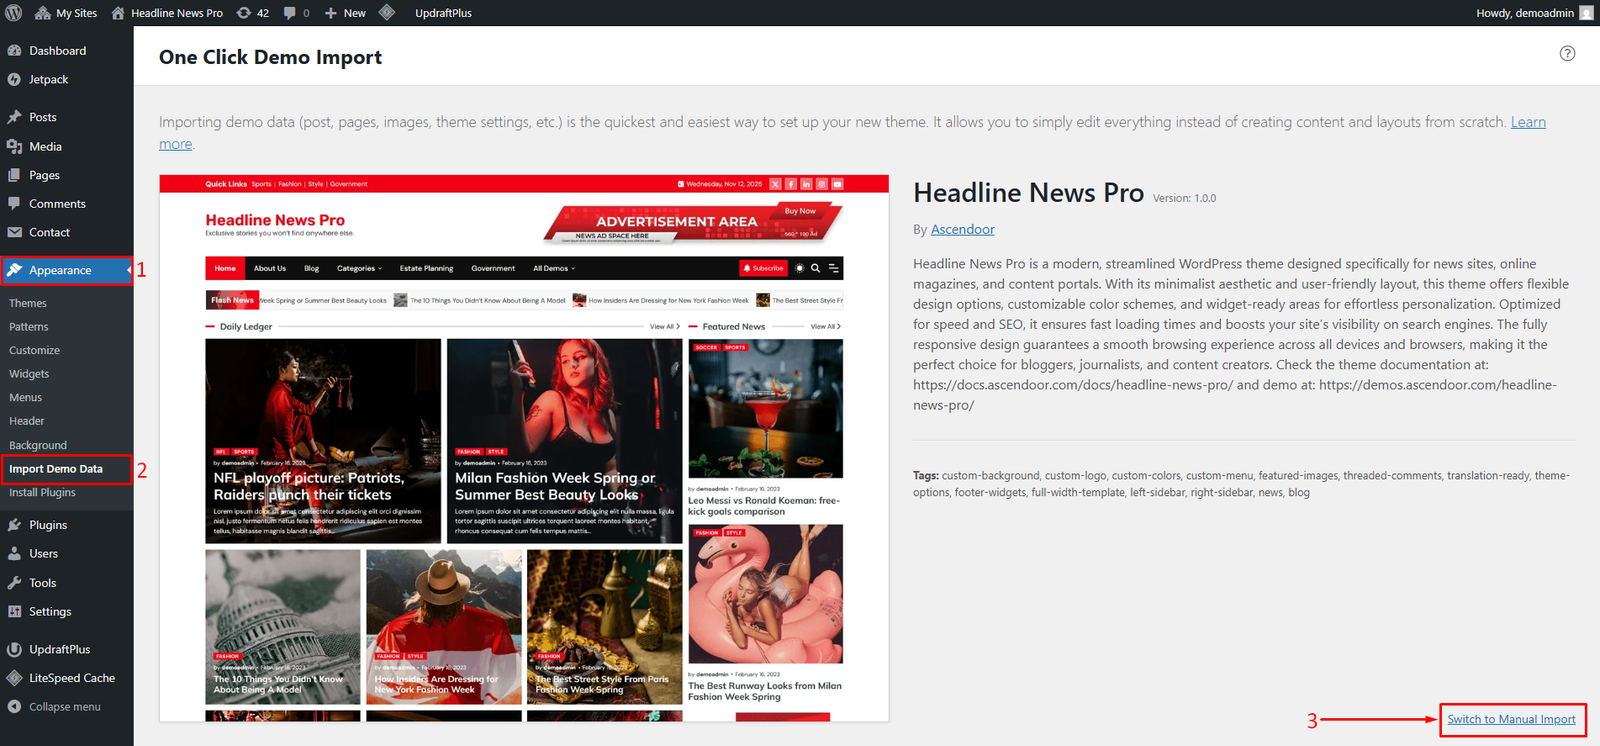Click the help question mark icon
The image size is (1600, 746).
pos(1567,54)
